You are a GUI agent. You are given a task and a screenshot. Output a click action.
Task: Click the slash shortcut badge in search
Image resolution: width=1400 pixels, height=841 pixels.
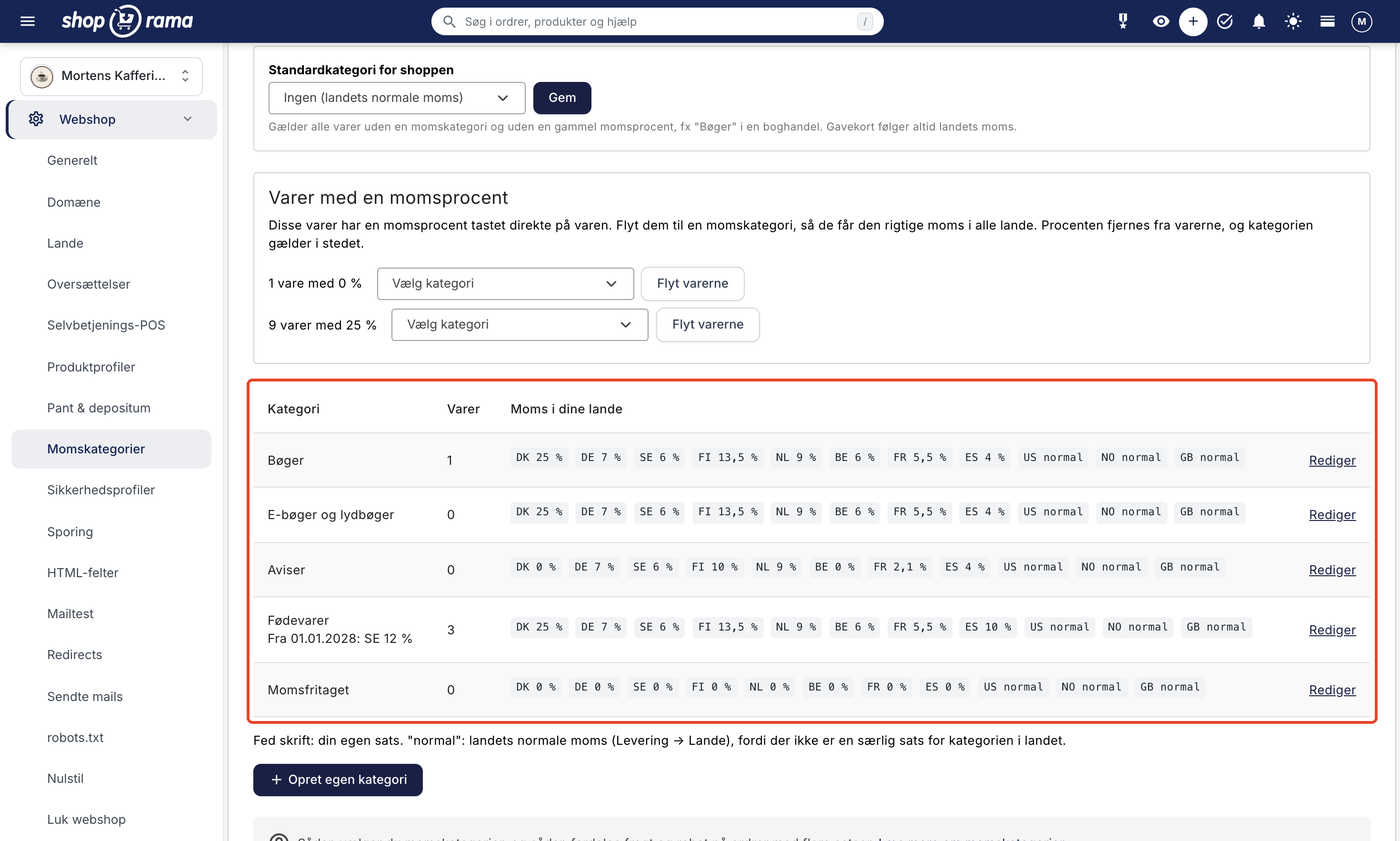point(864,21)
